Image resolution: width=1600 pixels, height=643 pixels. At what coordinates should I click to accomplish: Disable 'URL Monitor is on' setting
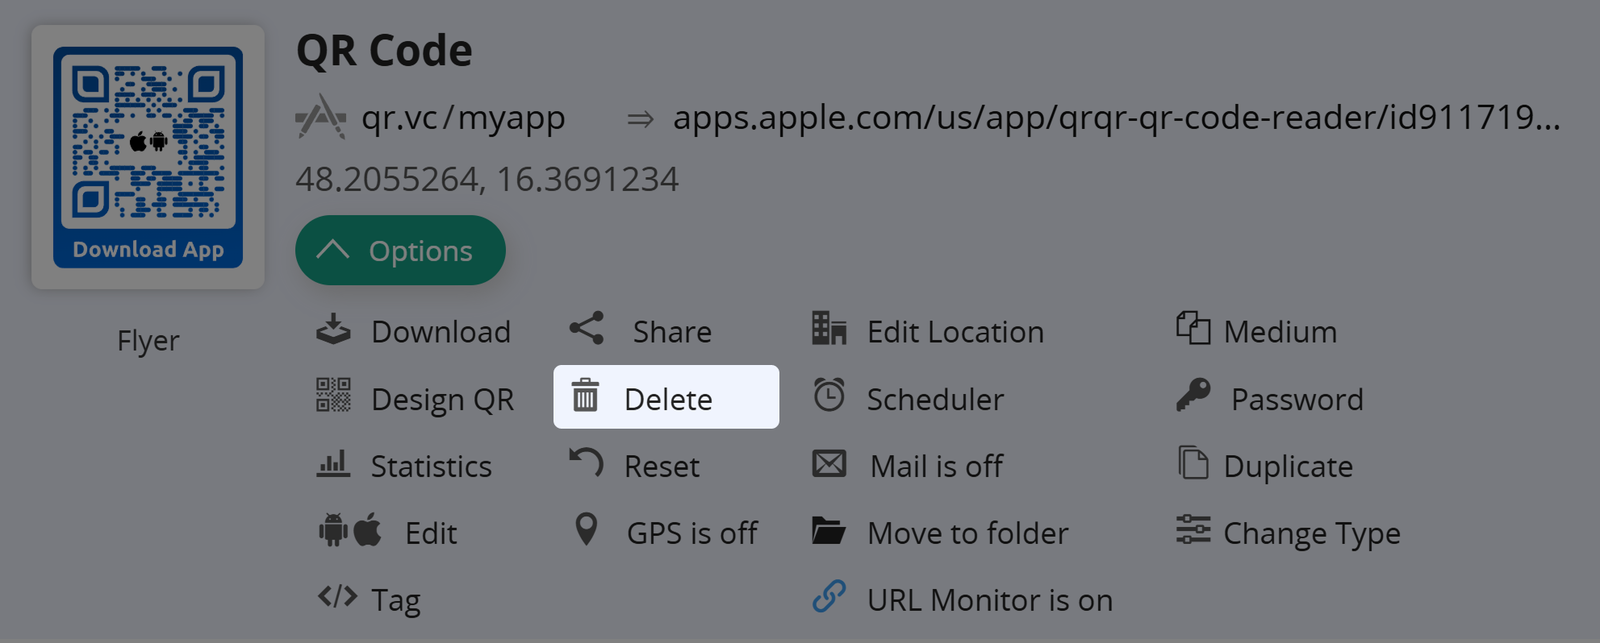tap(988, 600)
